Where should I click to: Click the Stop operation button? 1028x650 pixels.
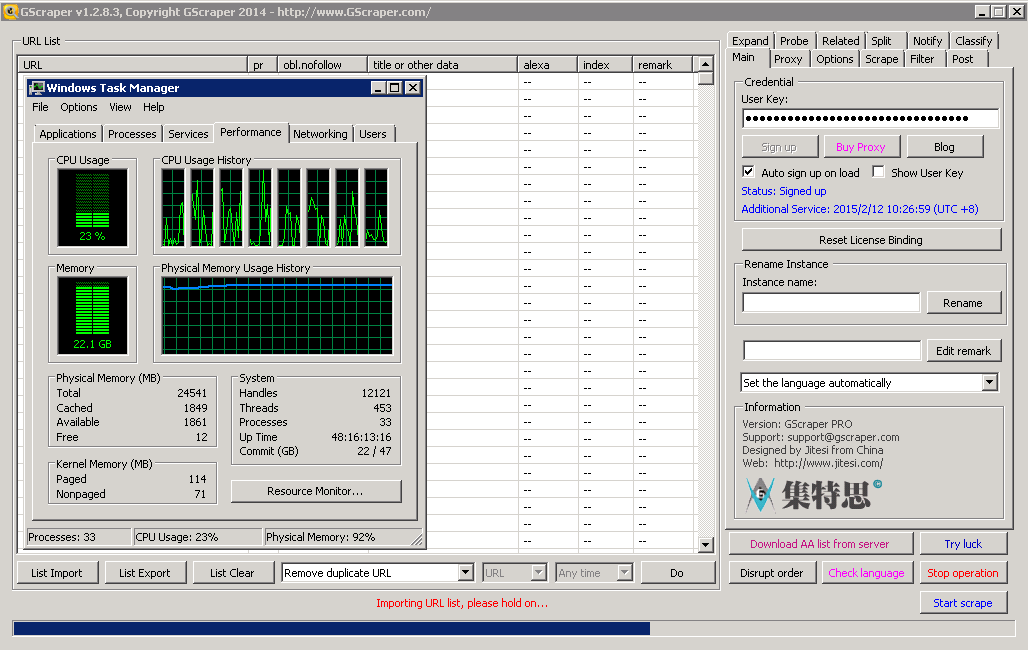point(962,573)
